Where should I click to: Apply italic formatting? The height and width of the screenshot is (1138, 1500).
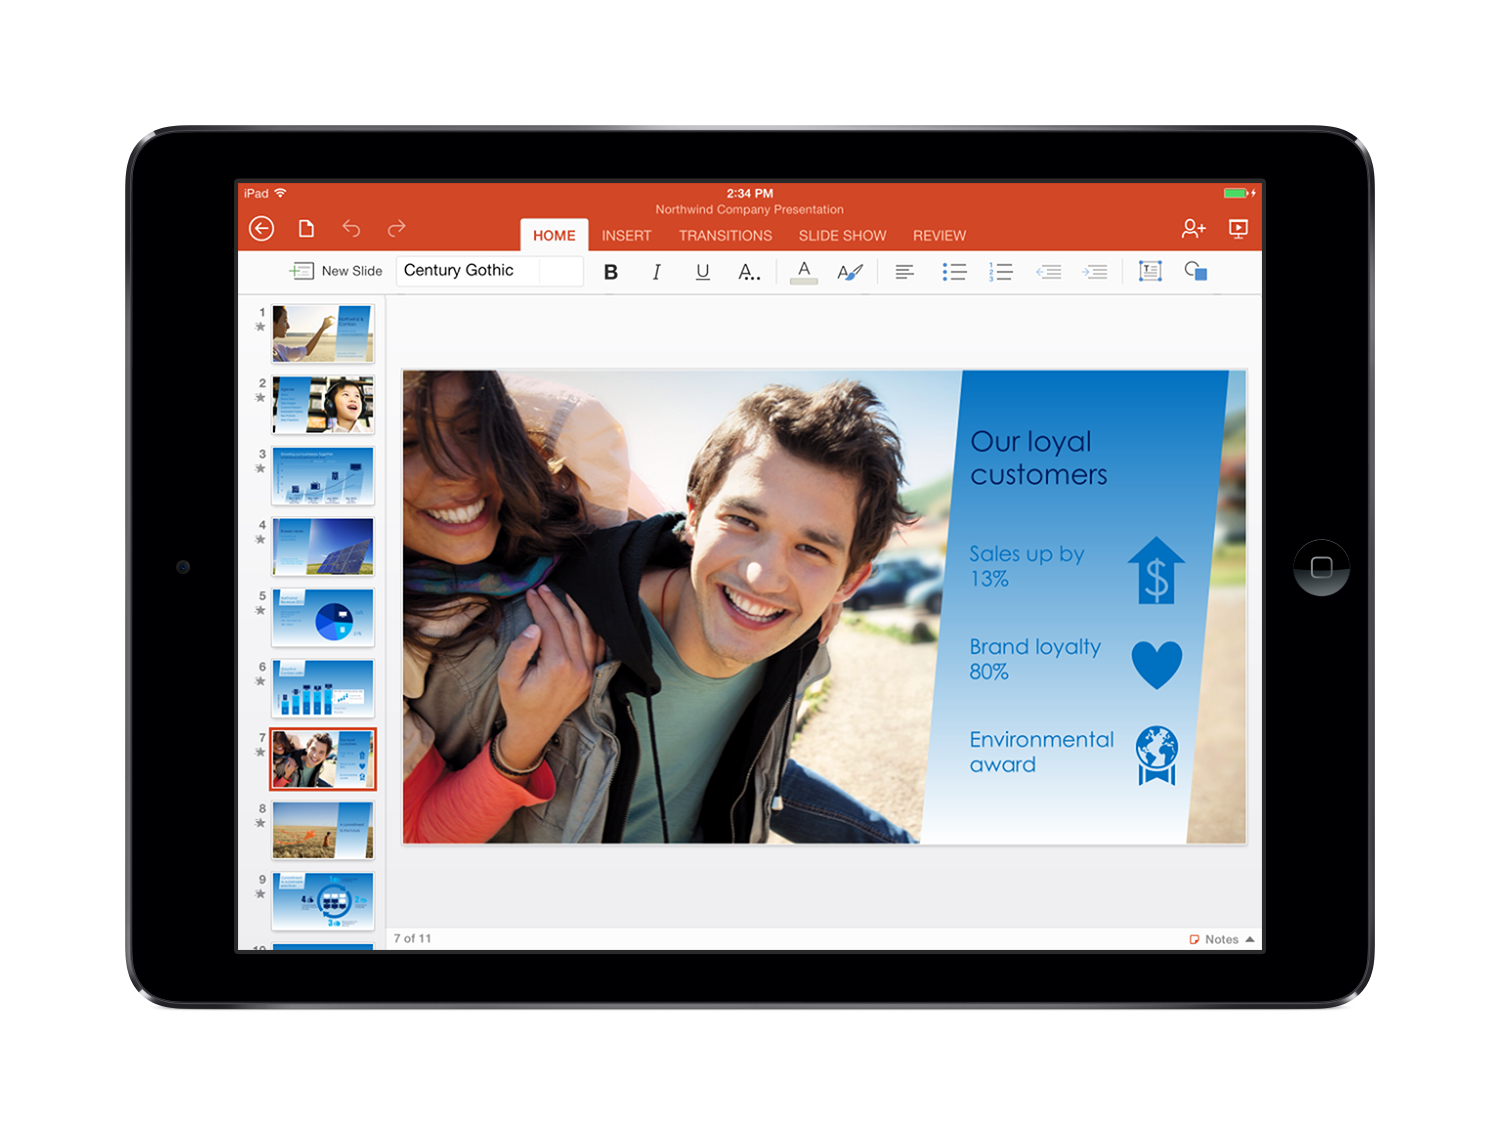[657, 271]
